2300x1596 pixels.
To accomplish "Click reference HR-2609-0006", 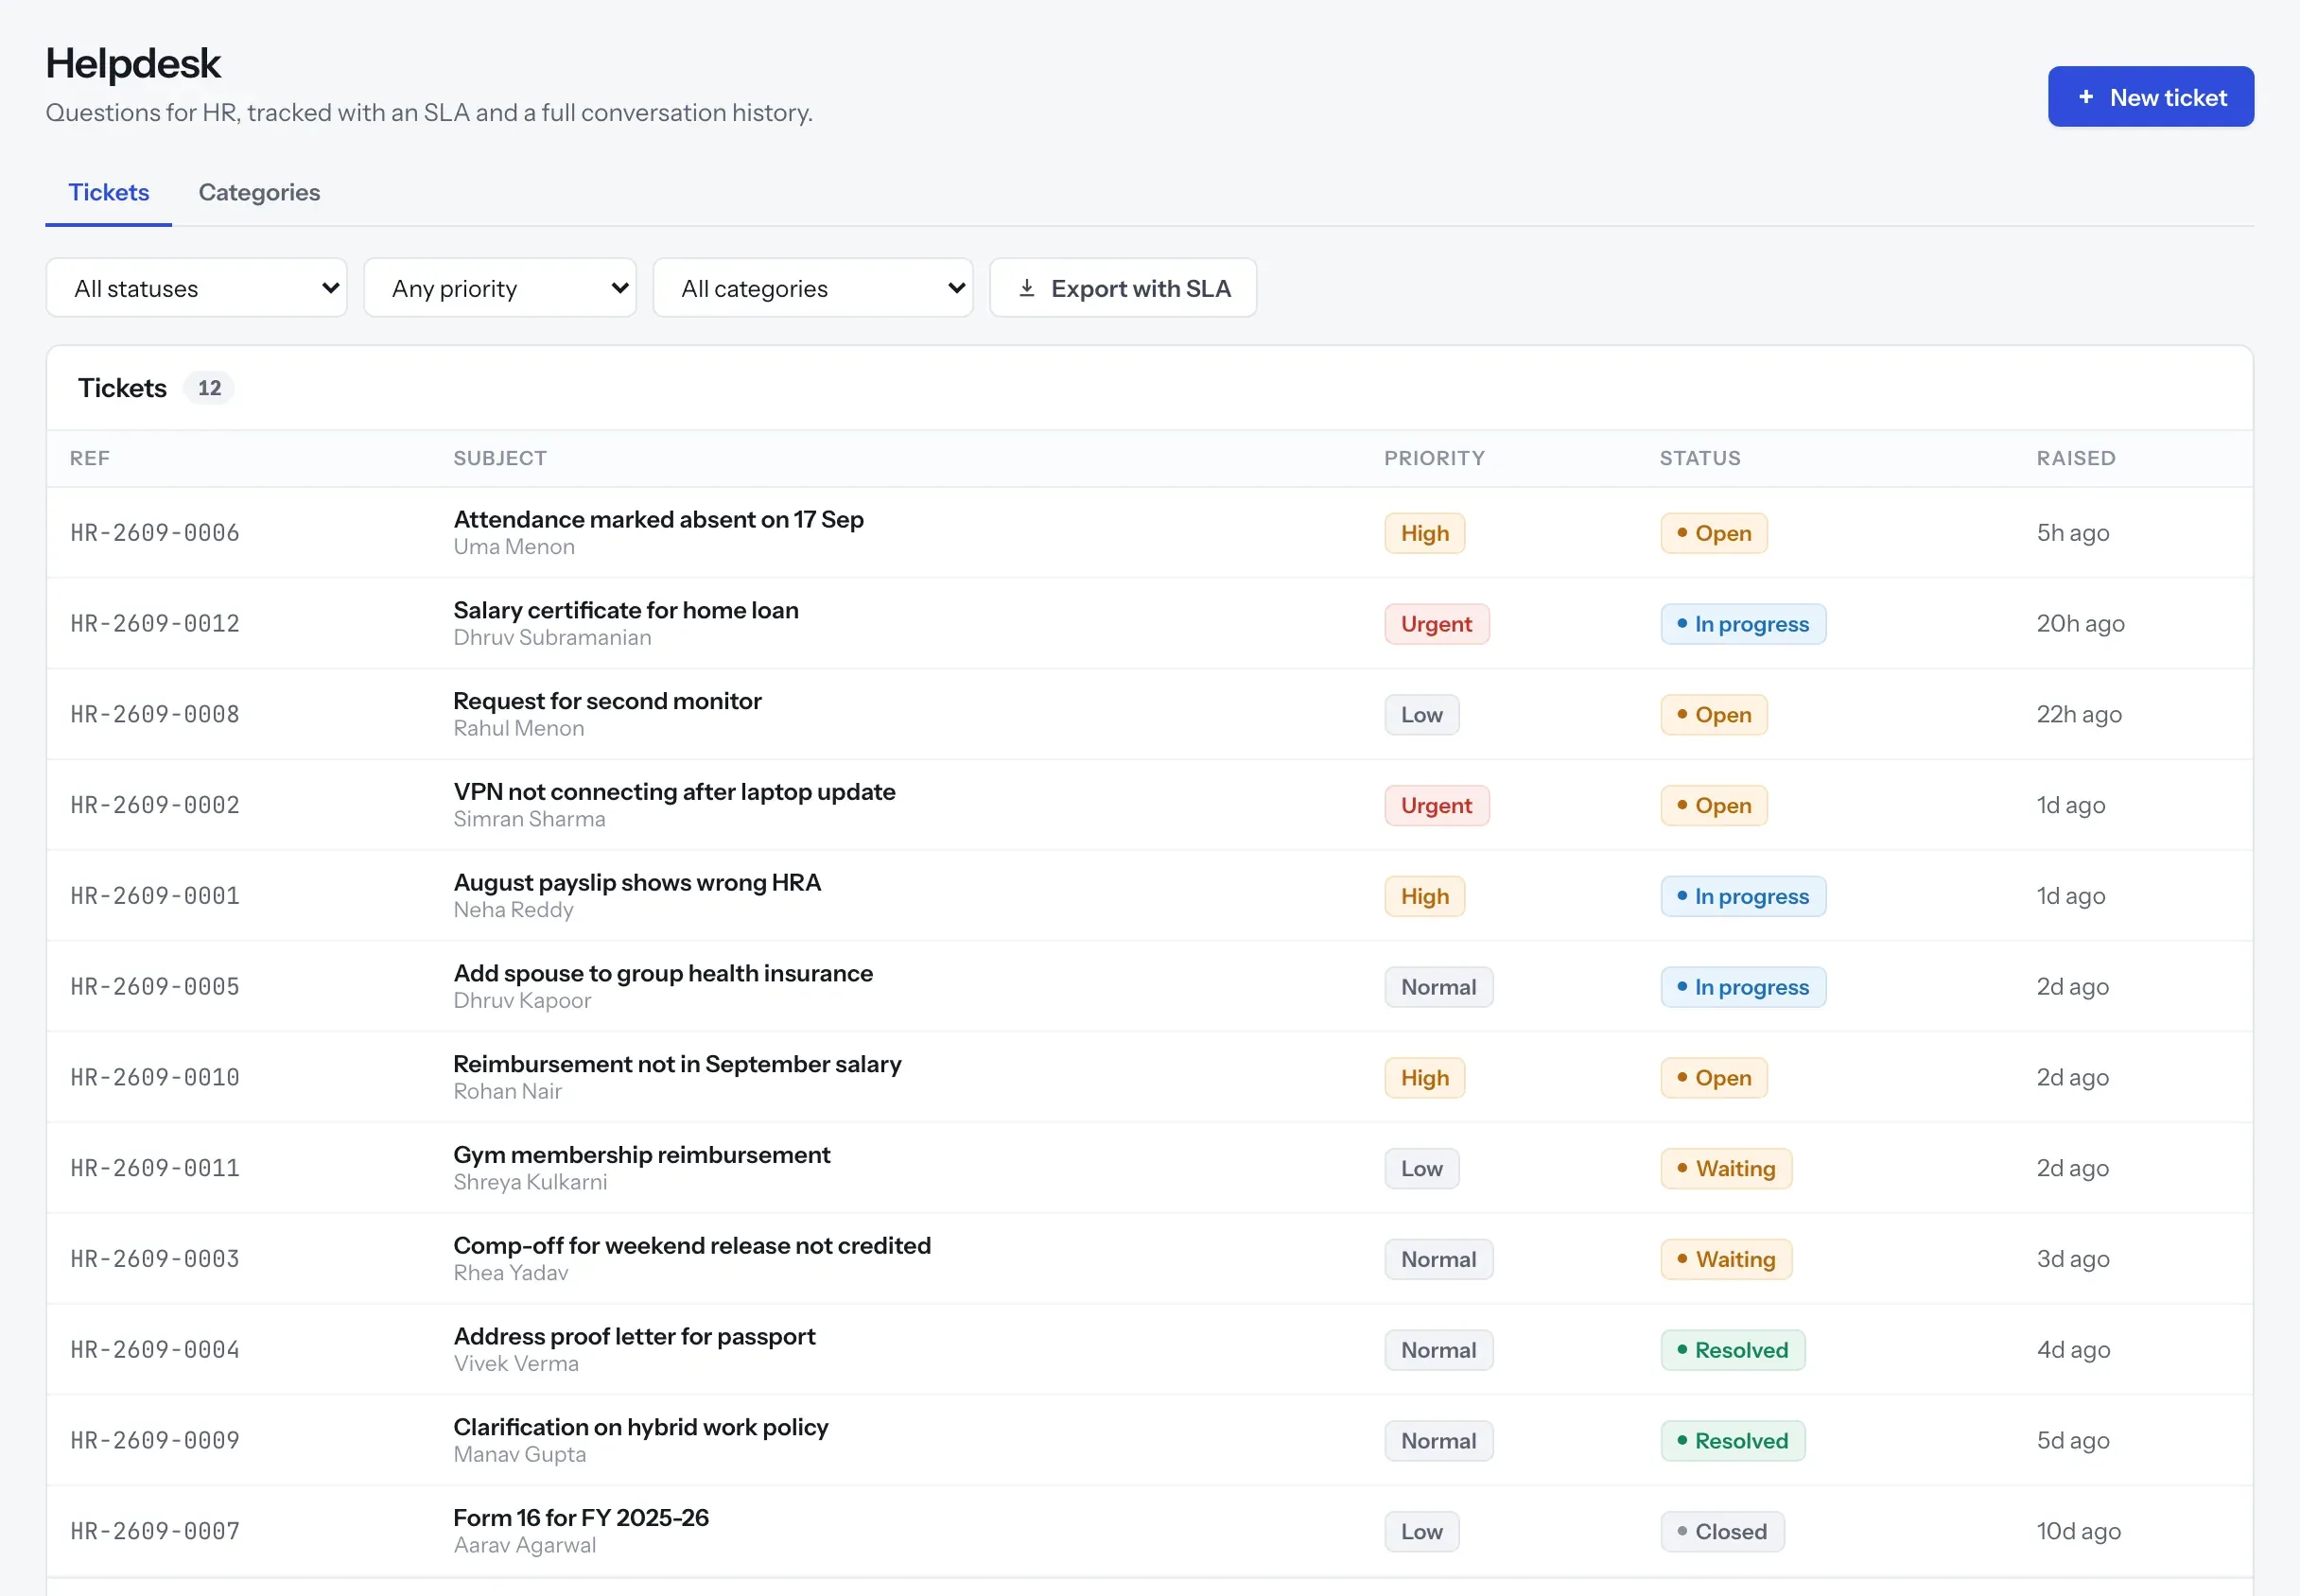I will (x=155, y=533).
